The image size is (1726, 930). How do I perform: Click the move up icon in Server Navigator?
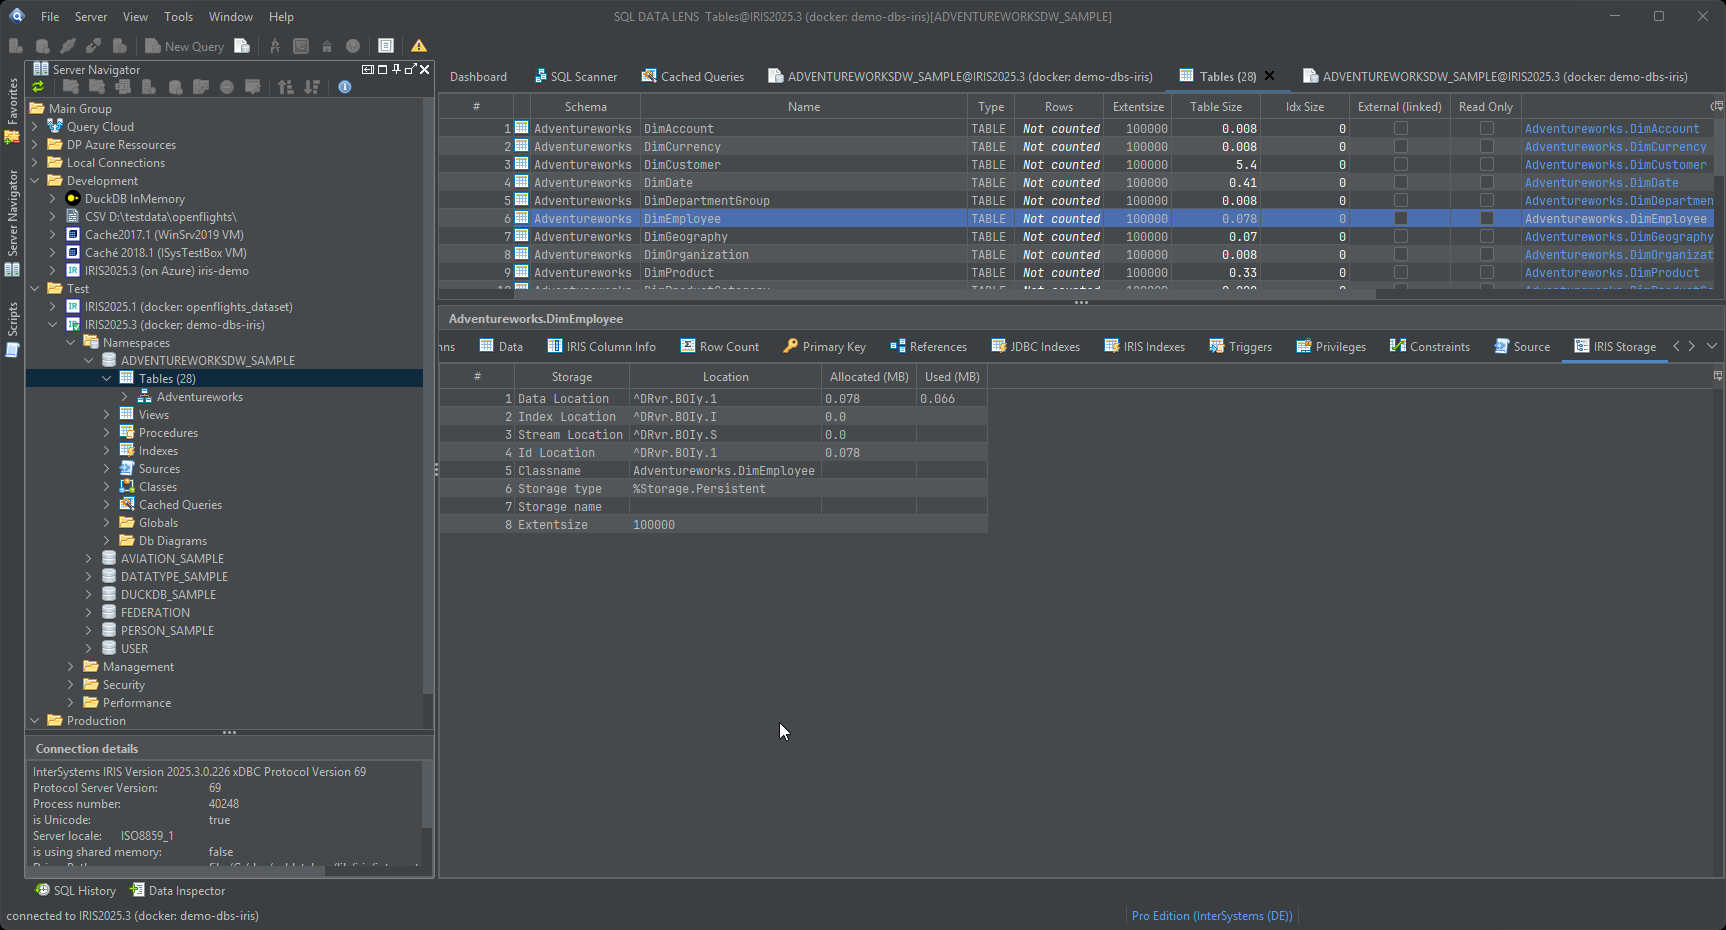click(286, 87)
